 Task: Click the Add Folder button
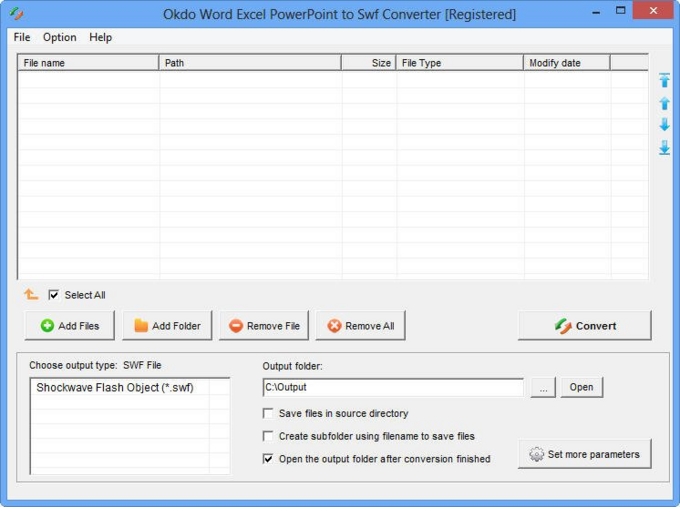pos(167,326)
